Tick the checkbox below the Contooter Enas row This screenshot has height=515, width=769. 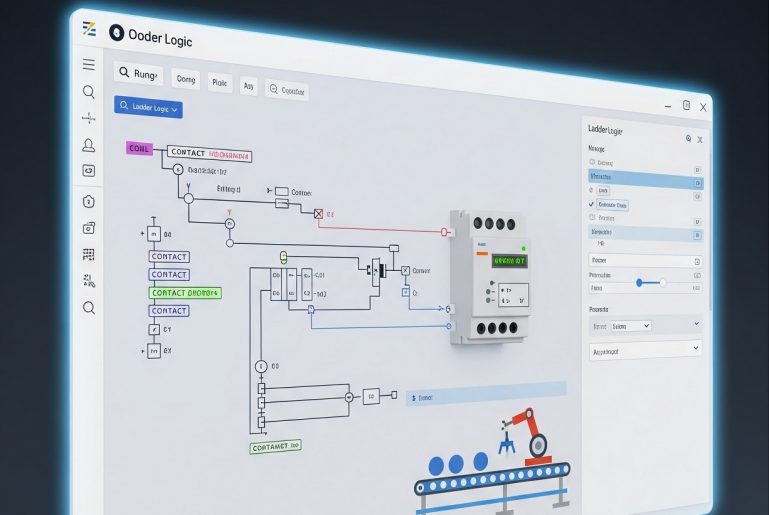point(592,217)
